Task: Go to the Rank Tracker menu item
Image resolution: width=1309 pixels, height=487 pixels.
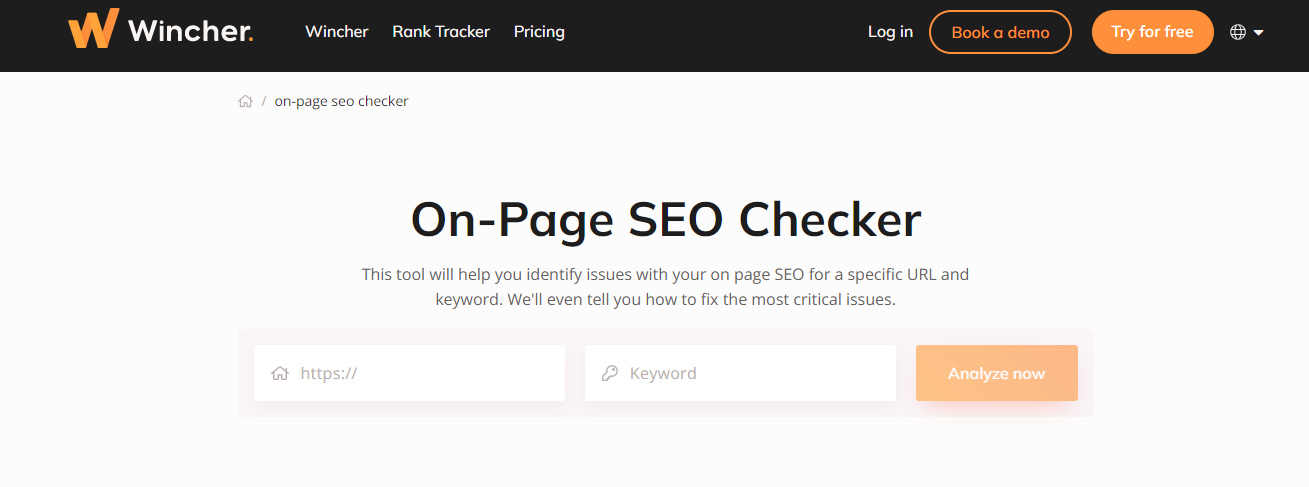Action: [441, 32]
